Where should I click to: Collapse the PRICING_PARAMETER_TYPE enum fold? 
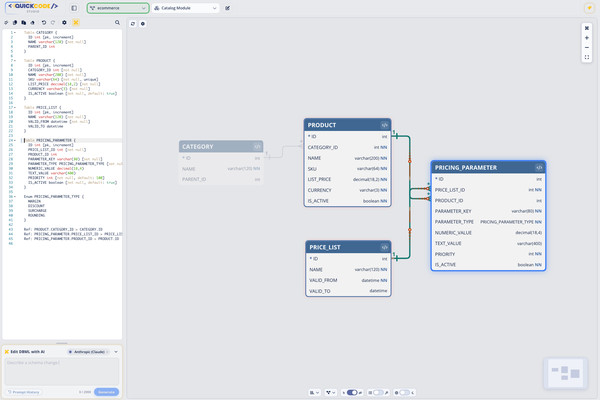click(x=15, y=197)
